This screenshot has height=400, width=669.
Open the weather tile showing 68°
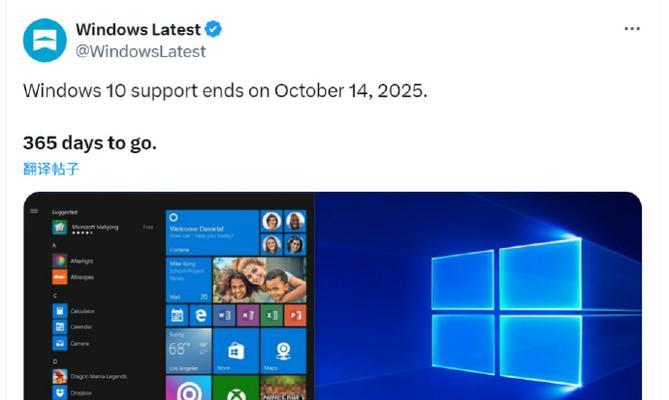coord(189,351)
